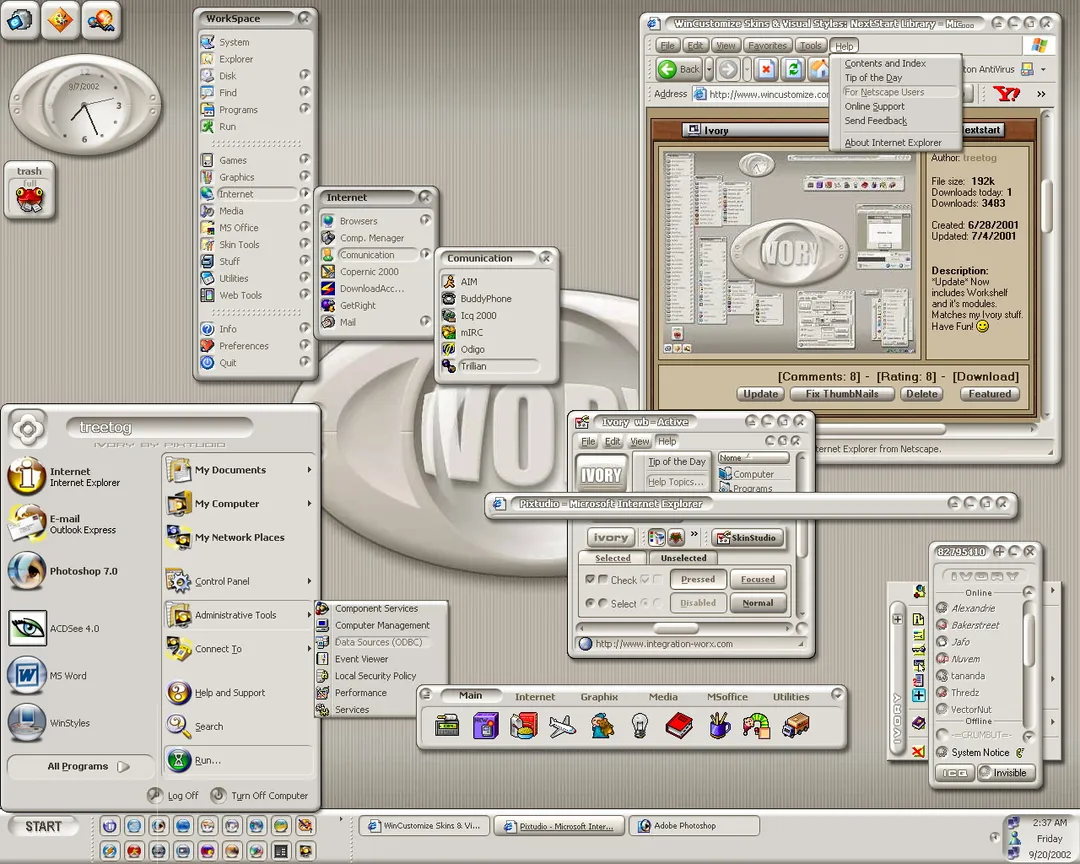Open ACDSee 4.0 eye icon
The image size is (1080, 864).
click(x=28, y=628)
